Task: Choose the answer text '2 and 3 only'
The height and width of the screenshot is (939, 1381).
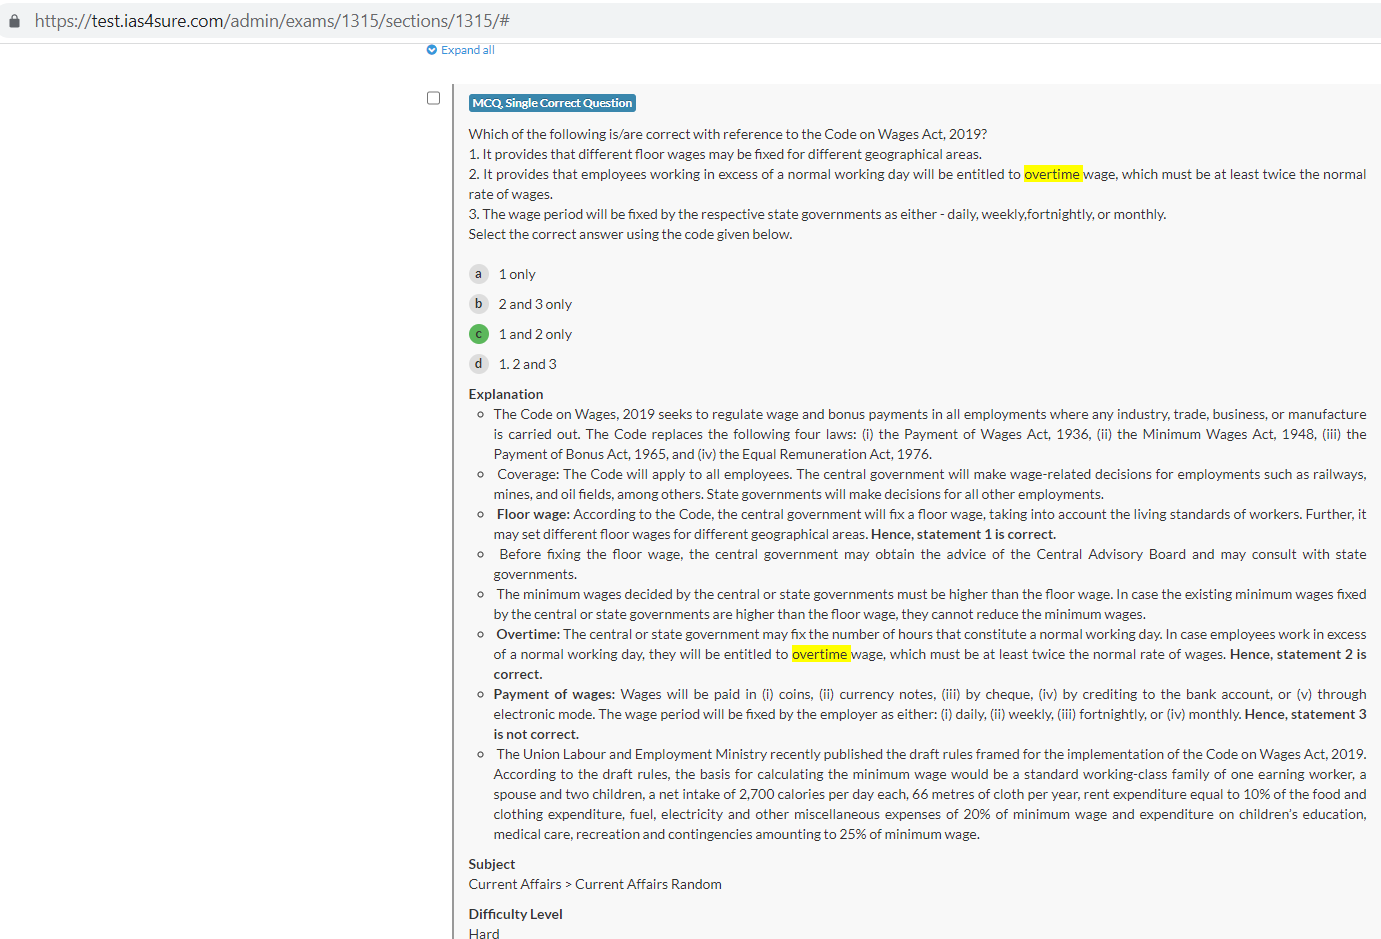Action: [535, 304]
